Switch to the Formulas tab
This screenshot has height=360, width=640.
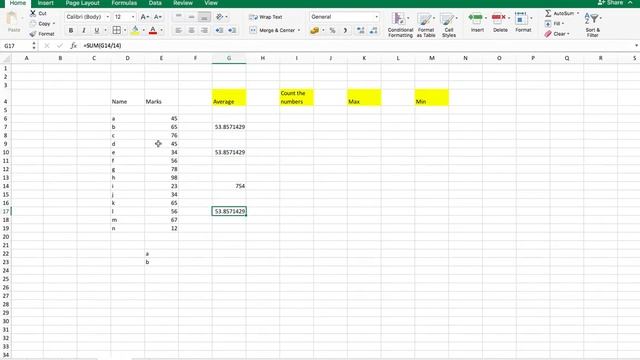point(124,3)
